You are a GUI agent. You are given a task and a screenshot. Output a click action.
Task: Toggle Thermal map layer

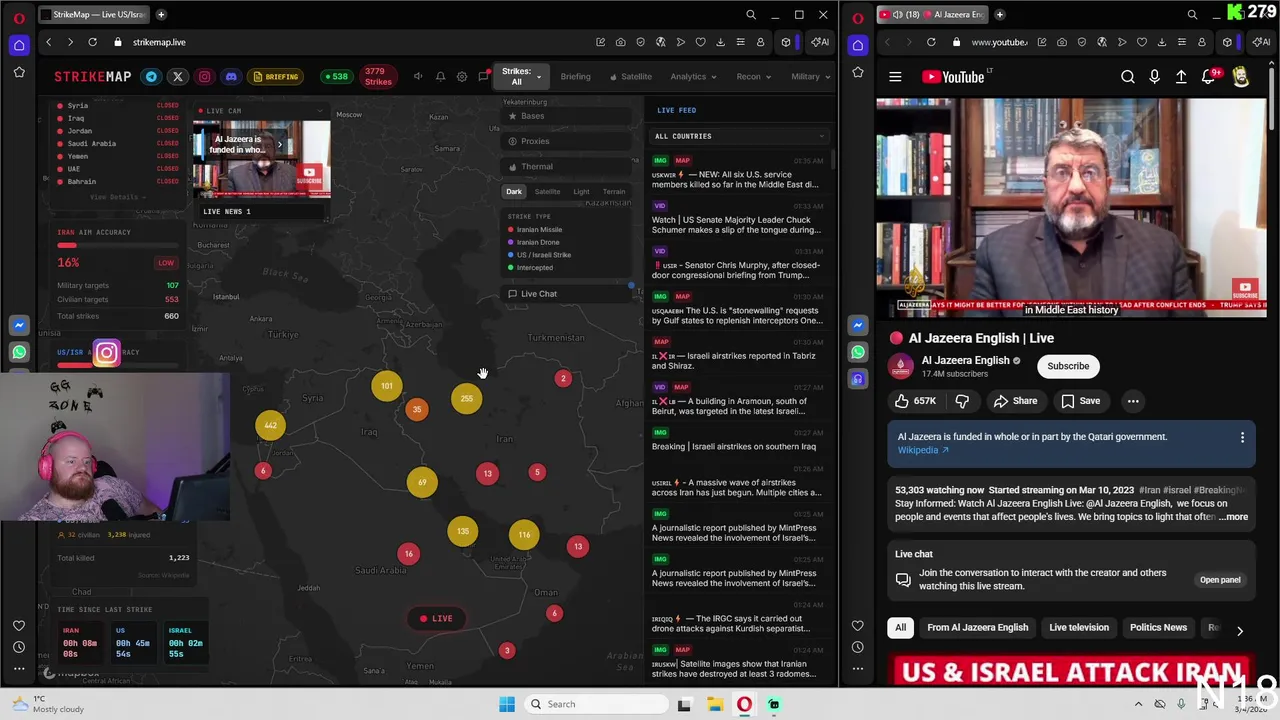click(567, 167)
